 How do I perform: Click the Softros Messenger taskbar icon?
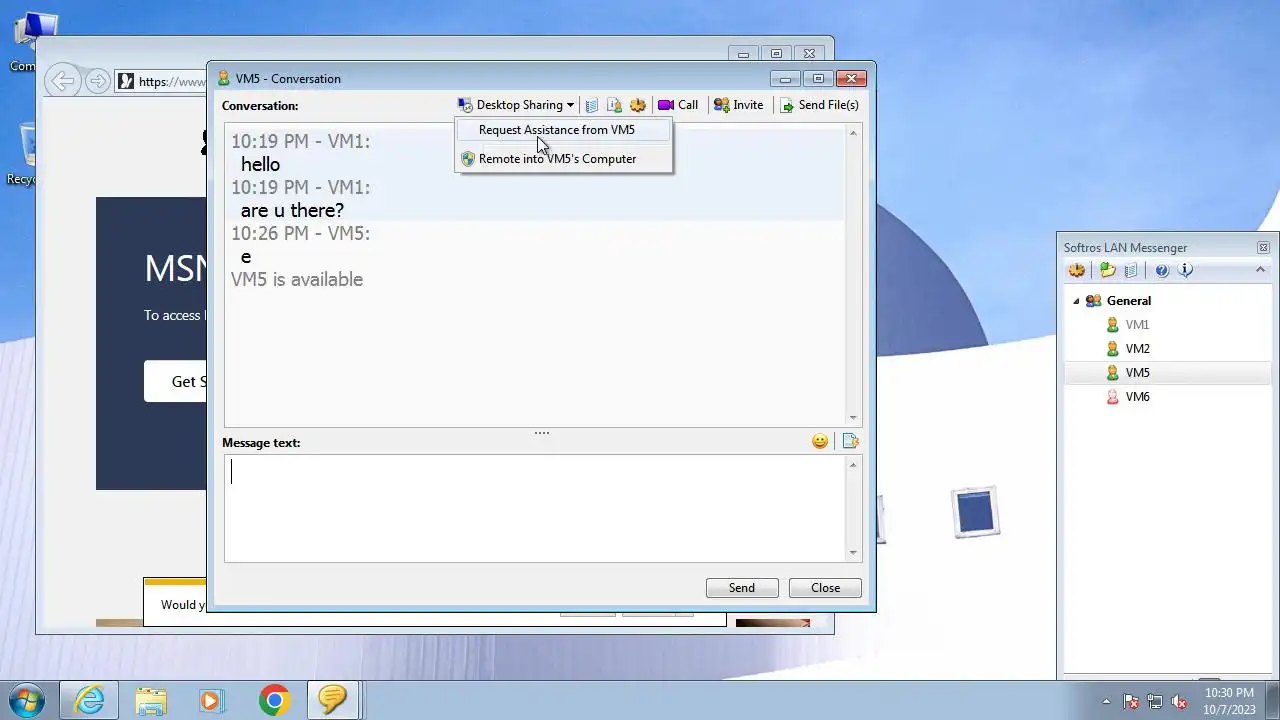click(333, 700)
